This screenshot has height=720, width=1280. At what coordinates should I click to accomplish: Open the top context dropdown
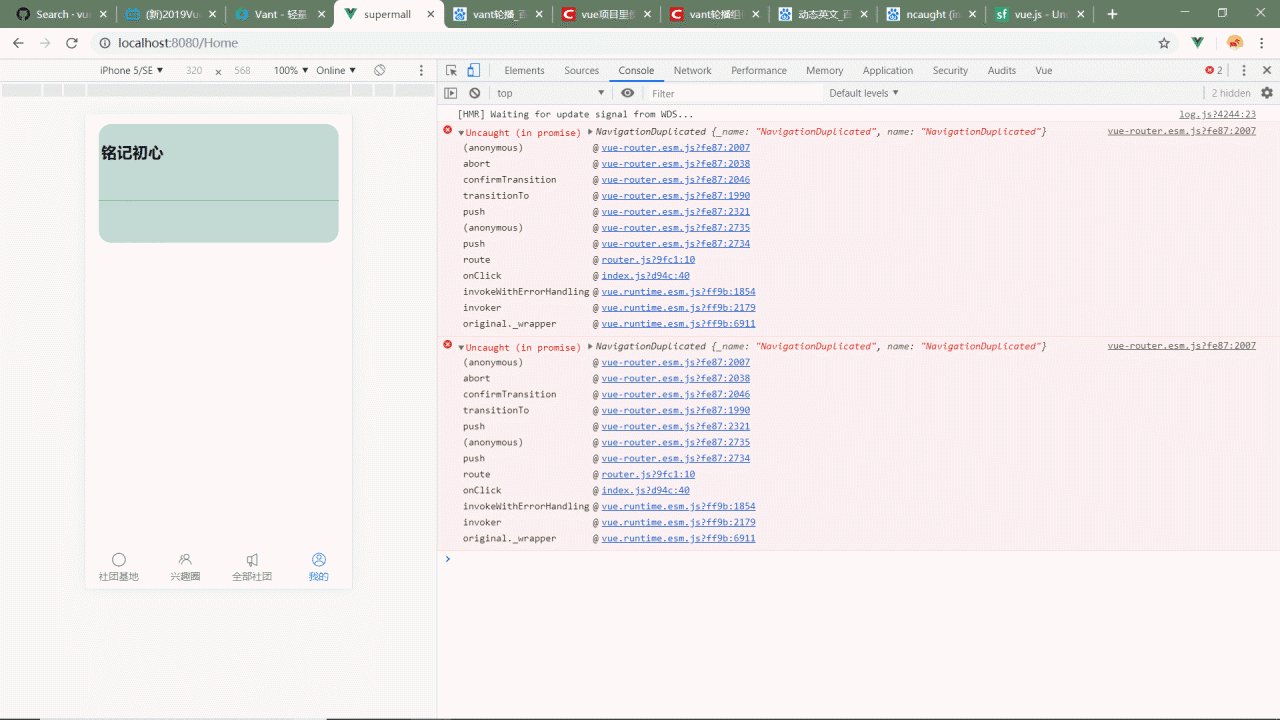(551, 93)
